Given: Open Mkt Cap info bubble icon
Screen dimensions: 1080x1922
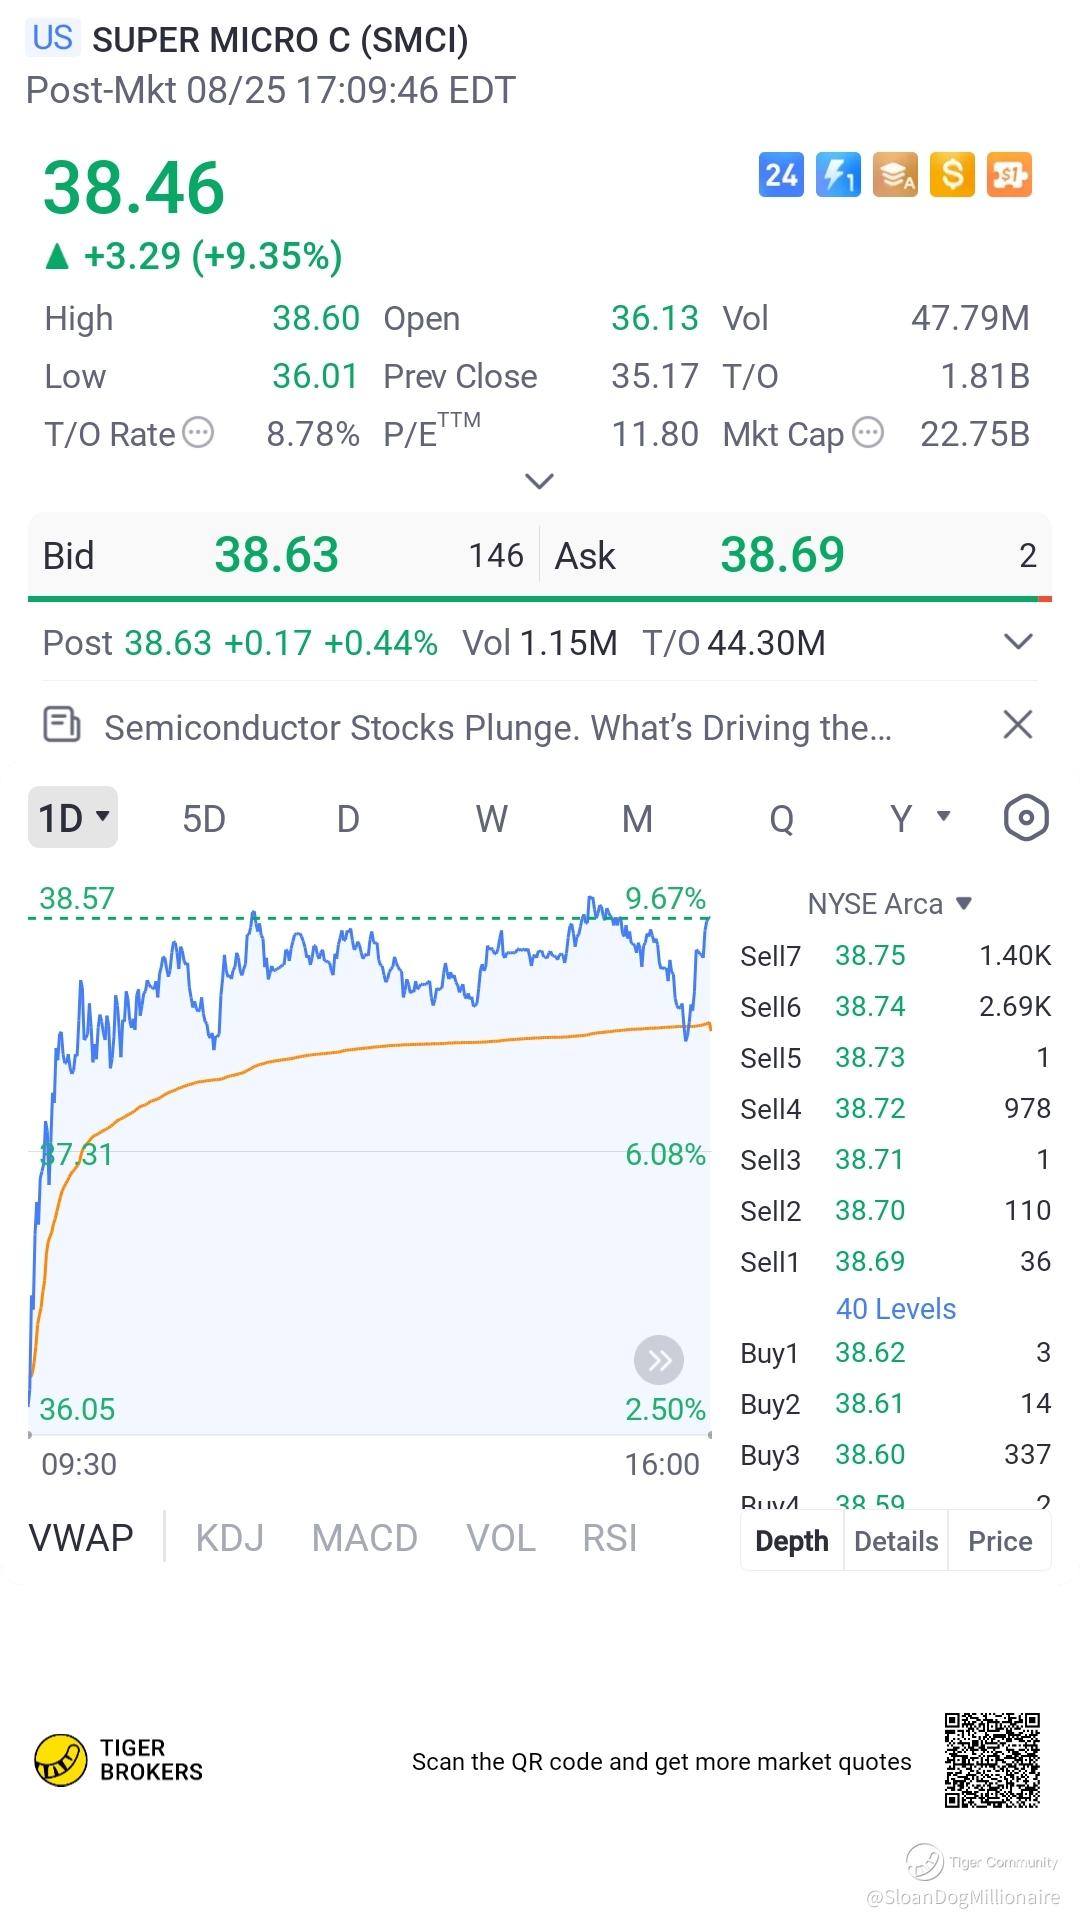Looking at the screenshot, I should (868, 433).
